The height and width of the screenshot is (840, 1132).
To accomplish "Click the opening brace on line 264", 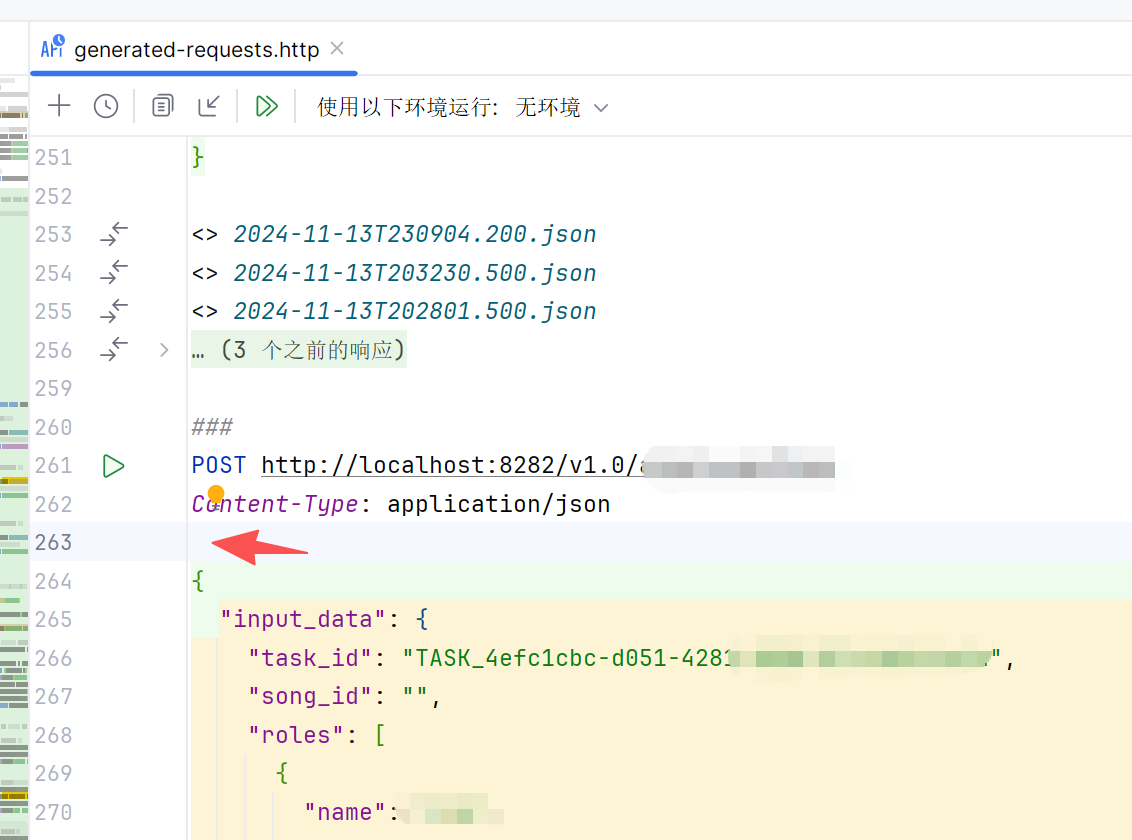I will click(198, 581).
